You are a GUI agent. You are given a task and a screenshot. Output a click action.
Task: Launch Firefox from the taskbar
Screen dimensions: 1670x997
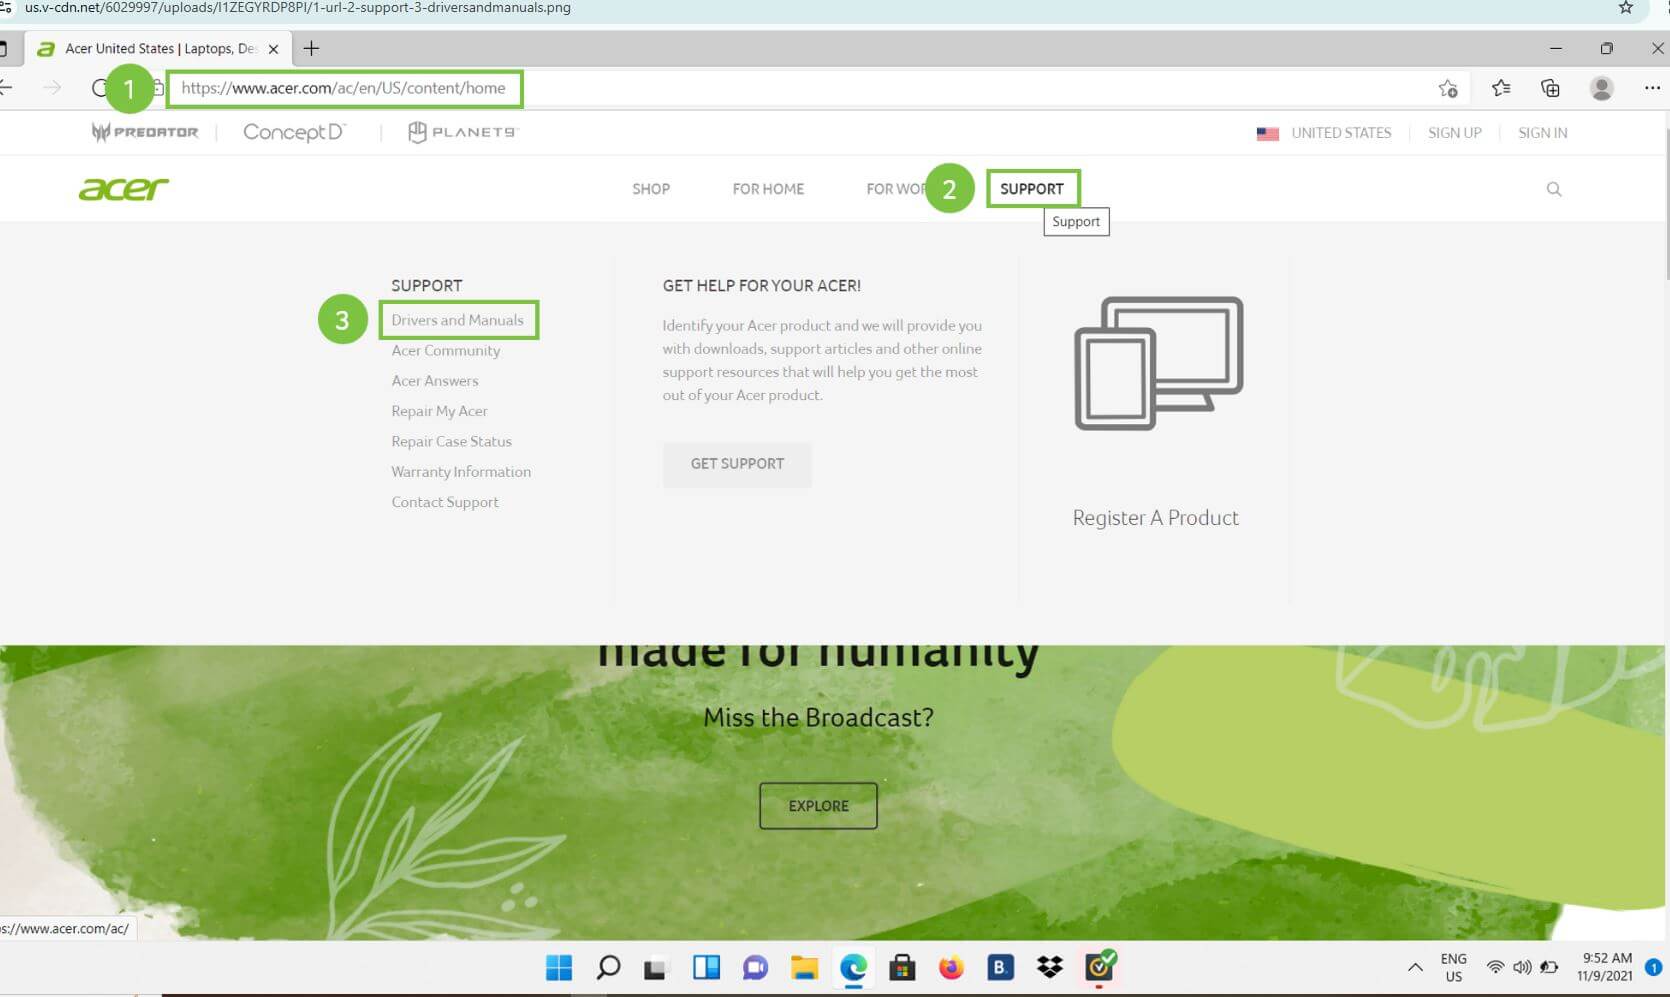pyautogui.click(x=950, y=967)
